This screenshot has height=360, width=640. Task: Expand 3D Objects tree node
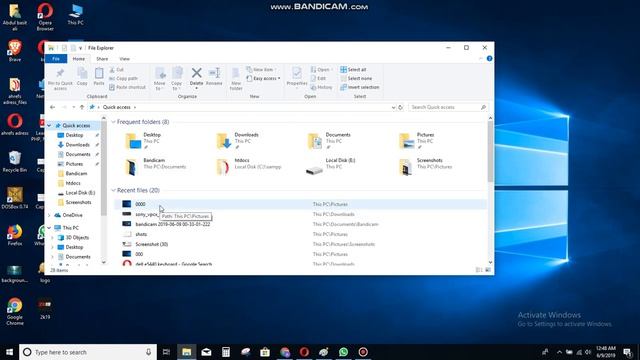(x=52, y=238)
